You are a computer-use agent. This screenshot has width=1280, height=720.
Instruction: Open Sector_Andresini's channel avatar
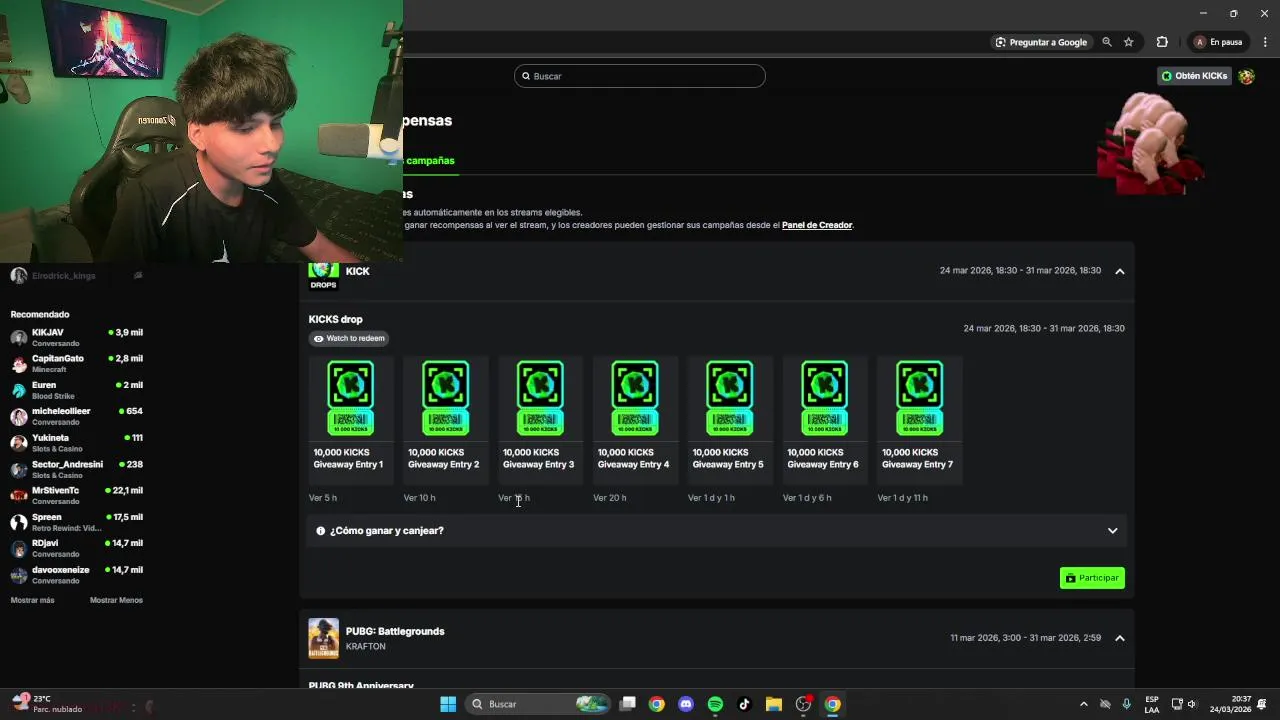tap(19, 469)
